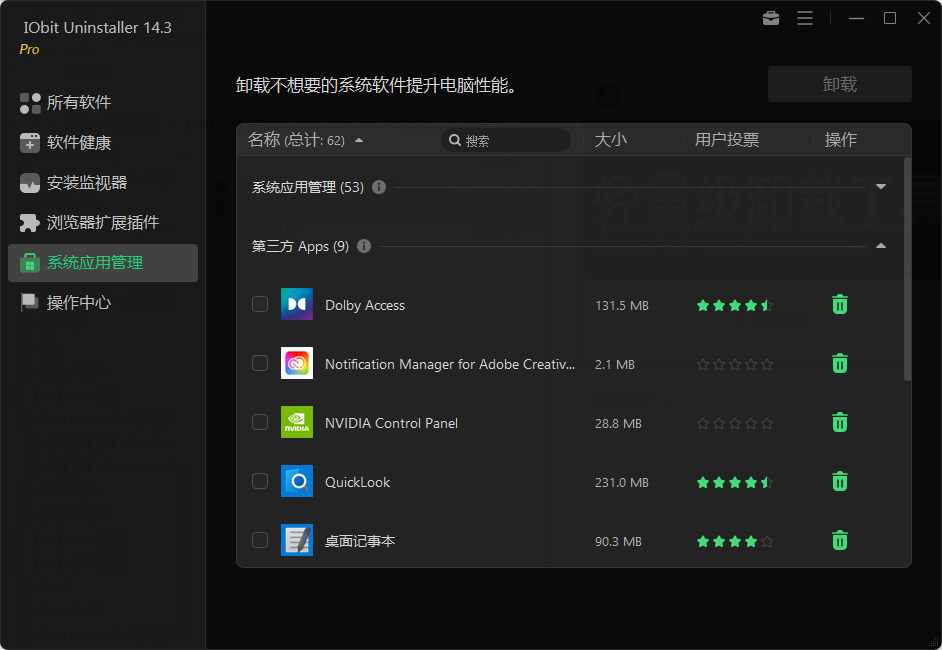Click the 搜索 search input field
The width and height of the screenshot is (942, 650).
506,140
